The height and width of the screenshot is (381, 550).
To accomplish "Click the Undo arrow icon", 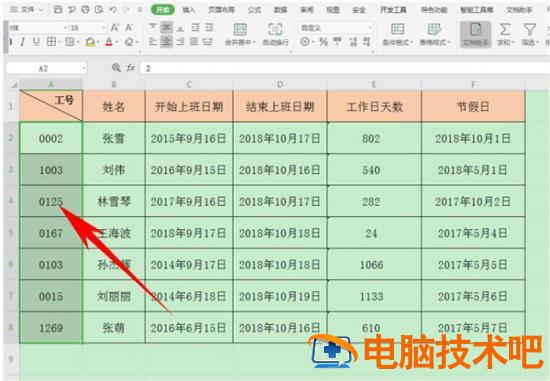I will (113, 9).
